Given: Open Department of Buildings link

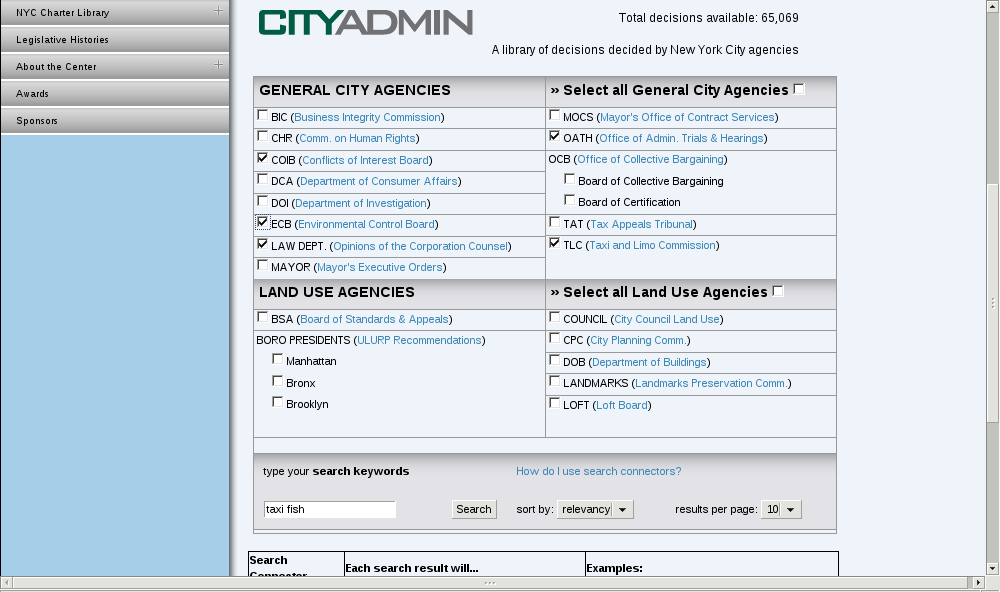Looking at the screenshot, I should tap(649, 362).
